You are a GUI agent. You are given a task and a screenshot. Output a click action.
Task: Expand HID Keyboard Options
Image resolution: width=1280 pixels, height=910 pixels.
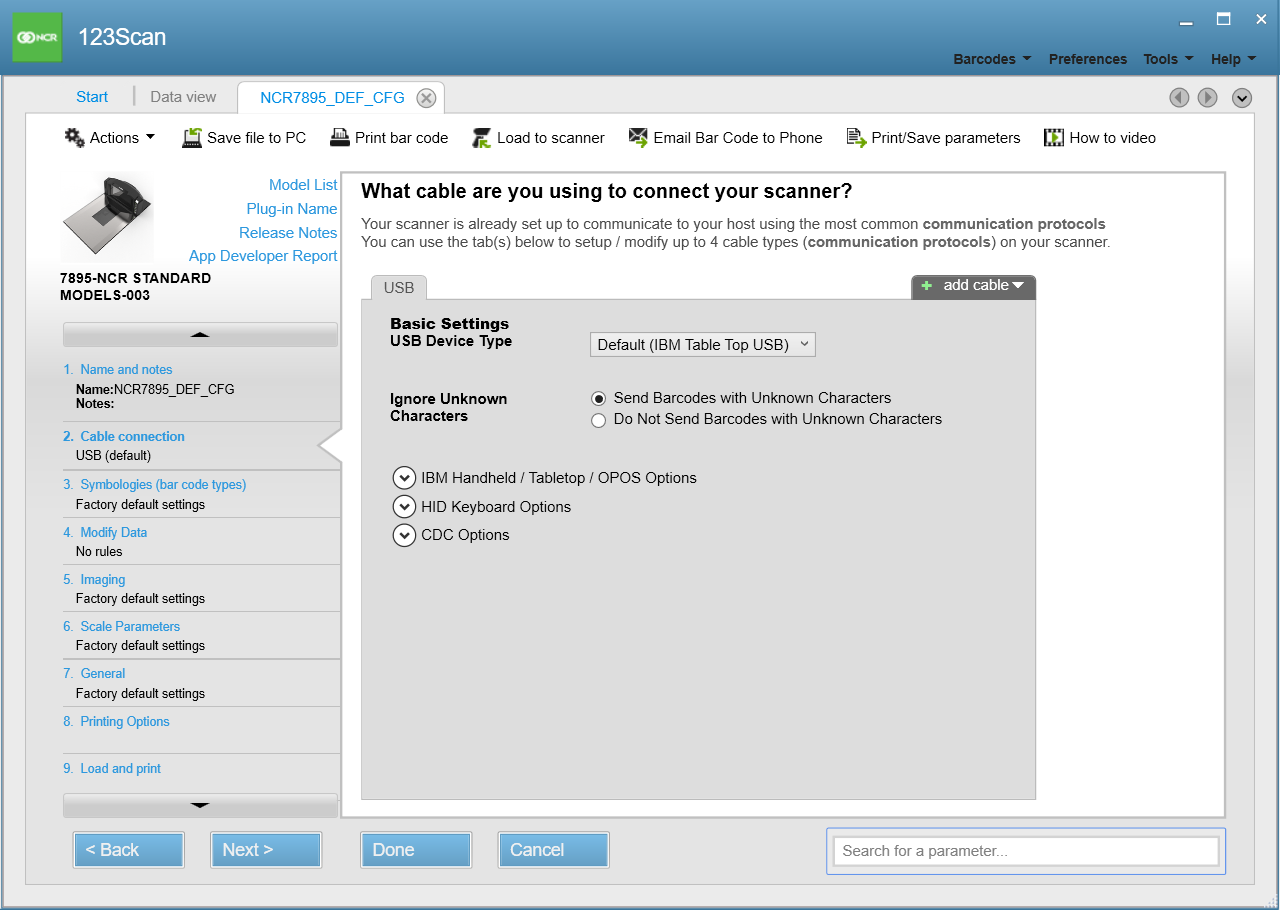click(x=404, y=507)
